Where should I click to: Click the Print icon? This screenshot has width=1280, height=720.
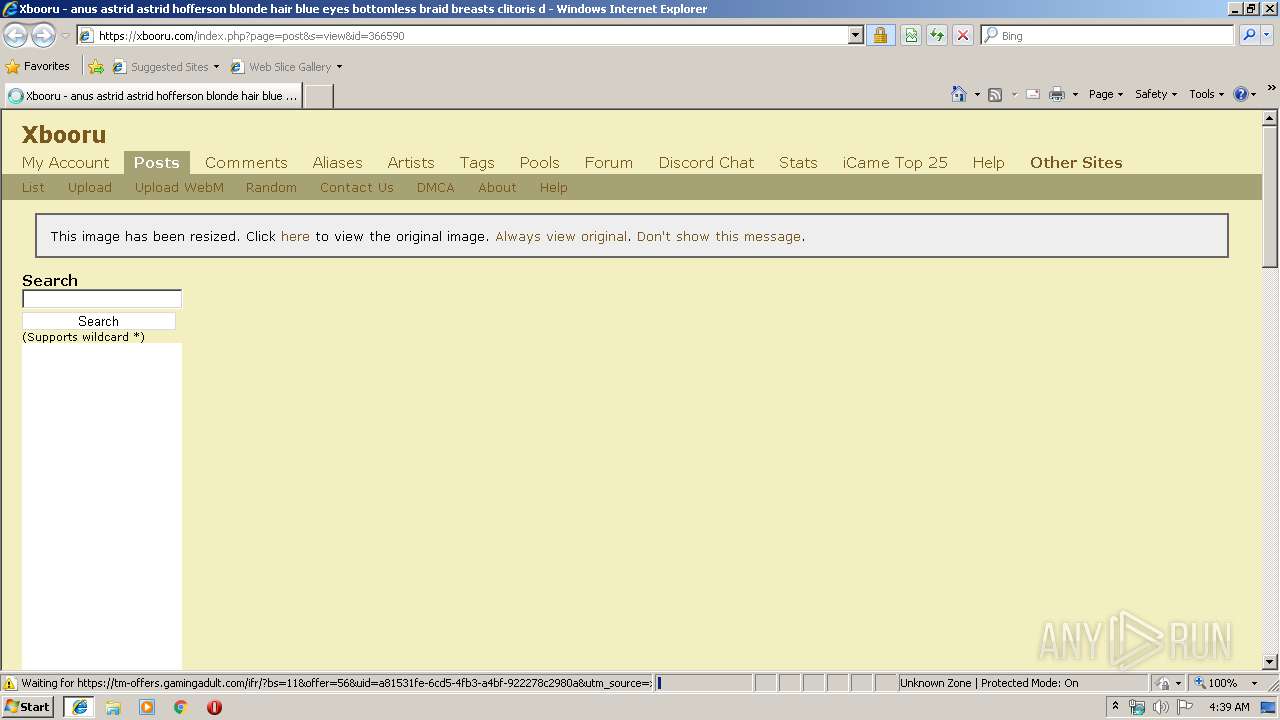point(1057,94)
